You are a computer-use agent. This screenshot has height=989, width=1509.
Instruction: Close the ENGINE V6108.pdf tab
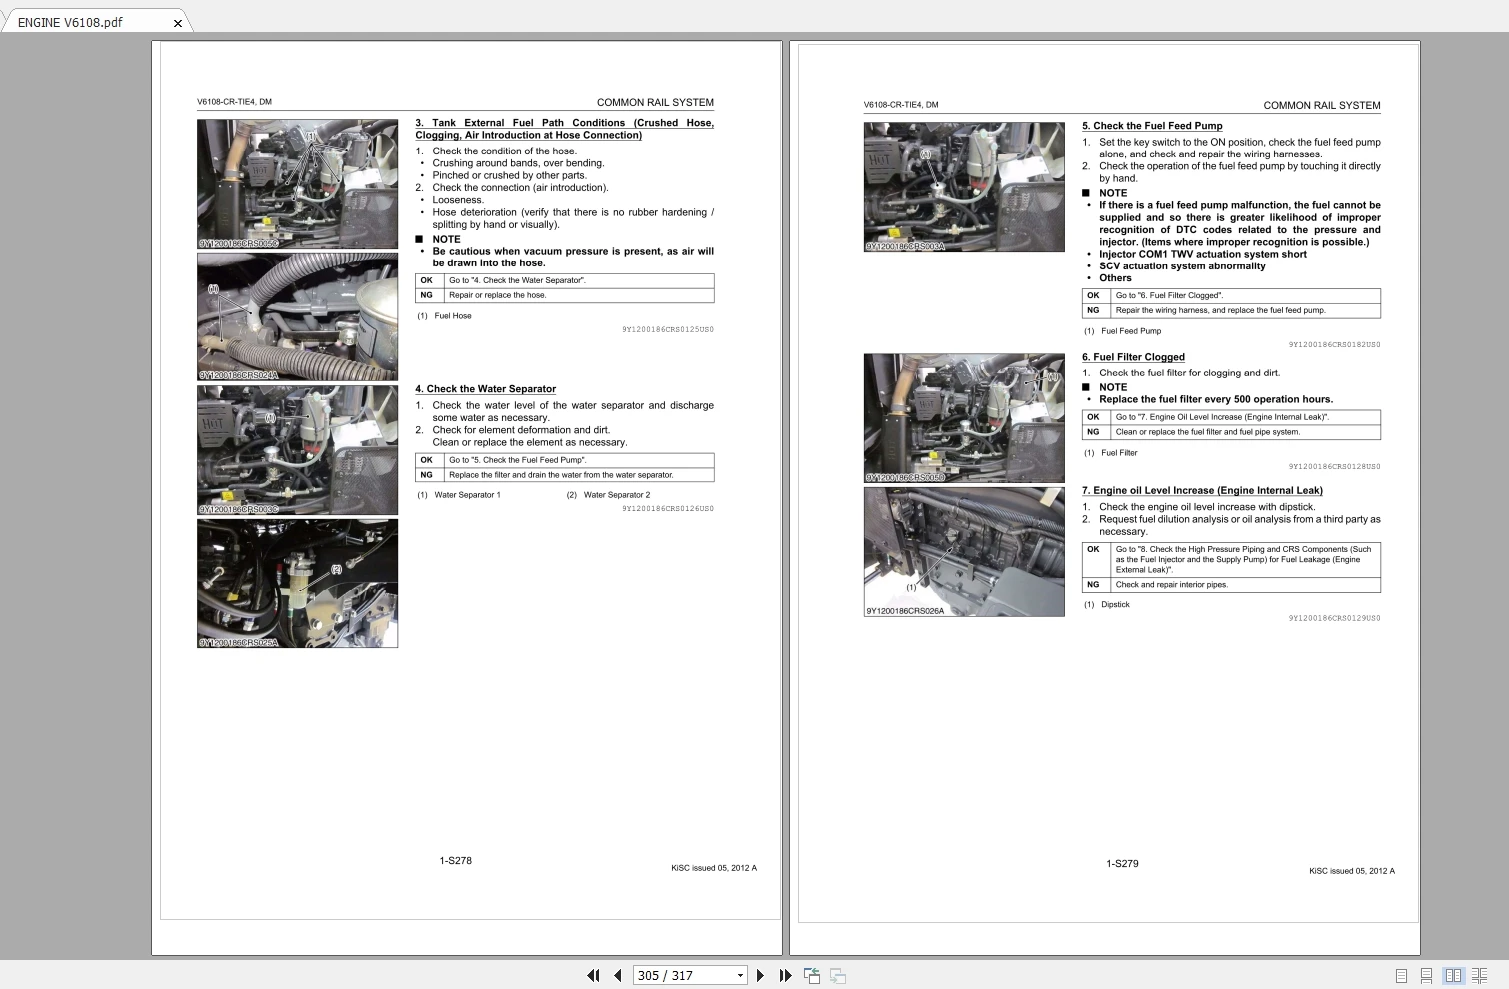178,23
